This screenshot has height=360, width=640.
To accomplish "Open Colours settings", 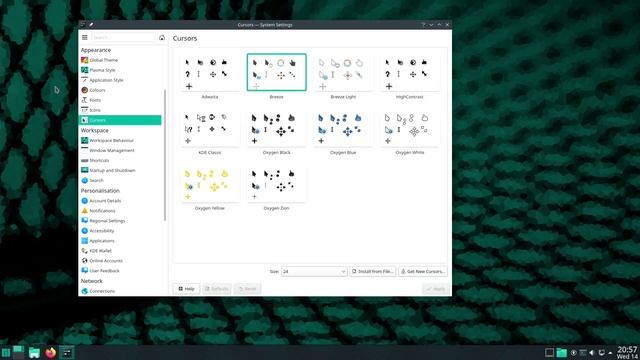I will (x=120, y=90).
